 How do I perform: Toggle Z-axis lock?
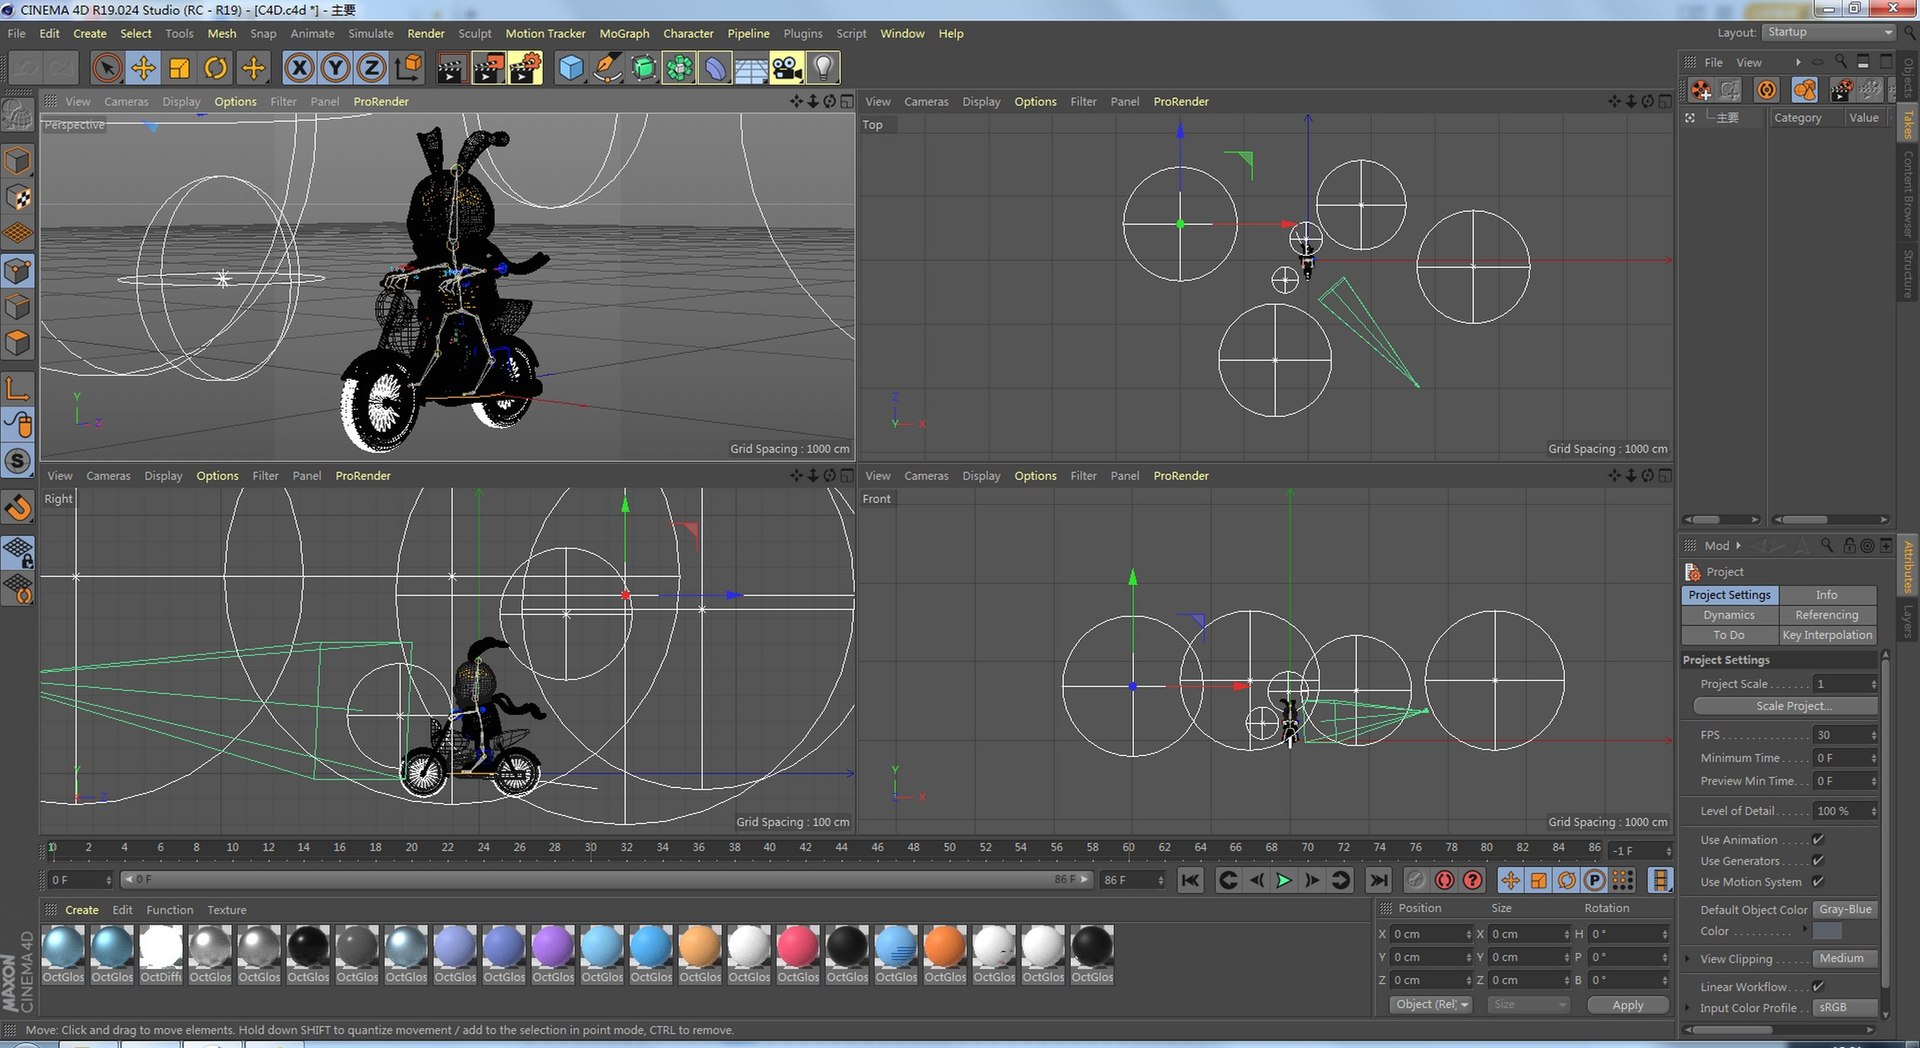click(371, 68)
